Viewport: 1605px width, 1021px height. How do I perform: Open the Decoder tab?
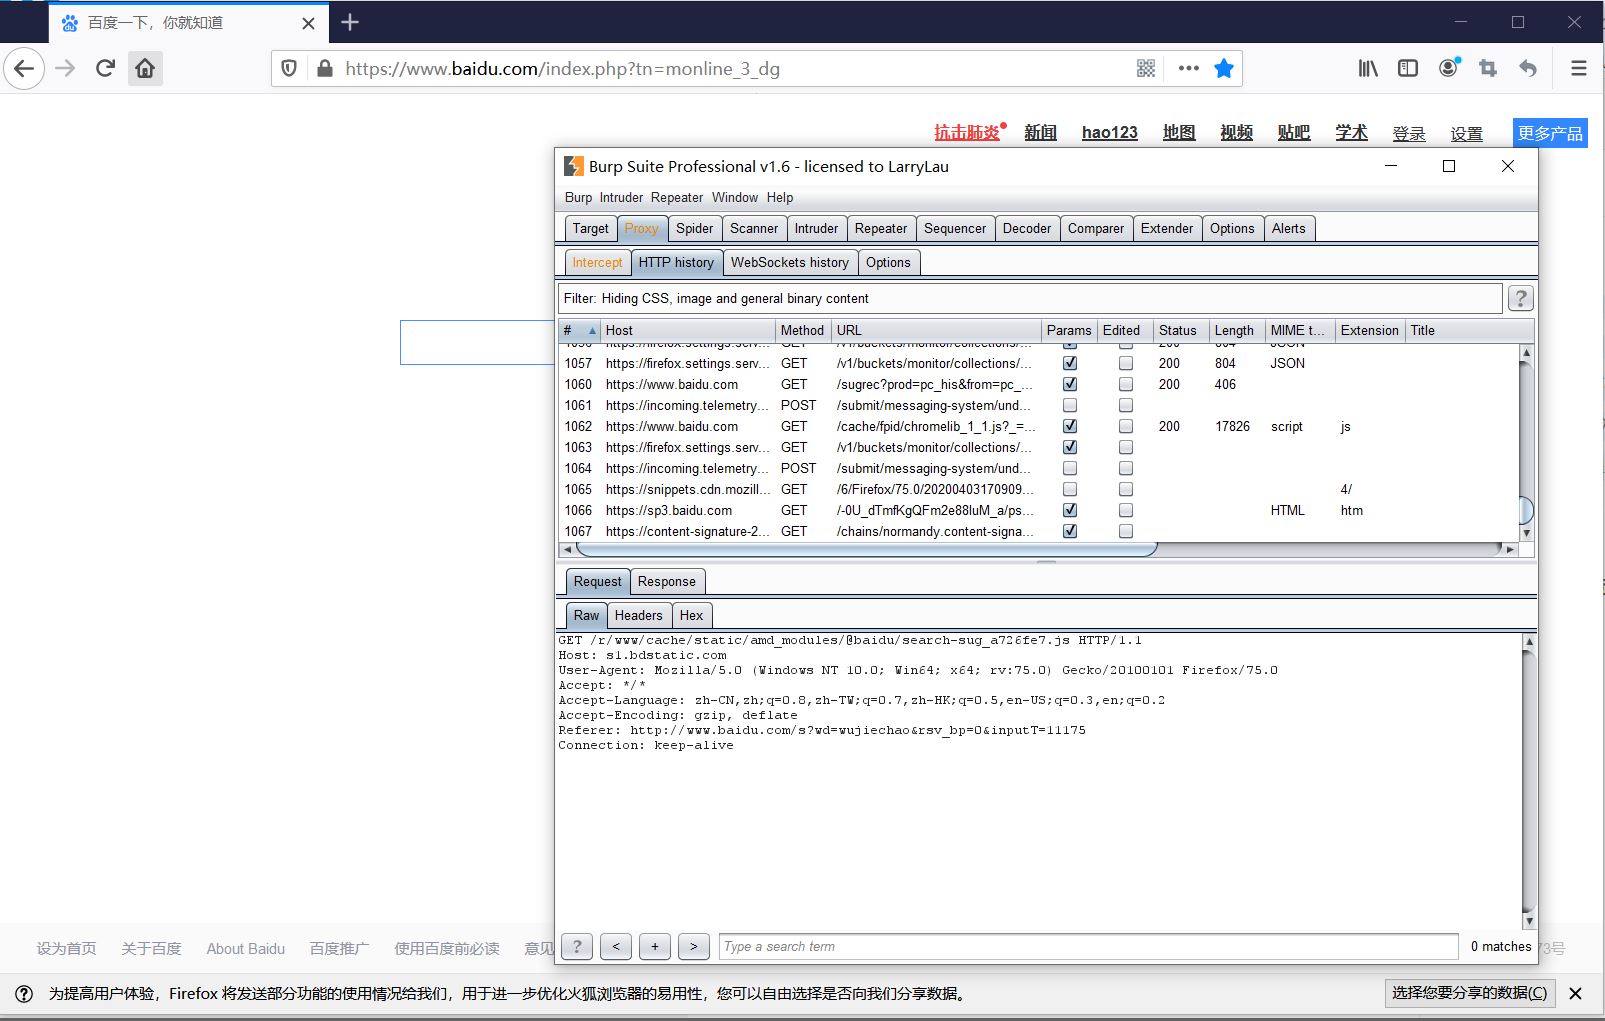(x=1027, y=228)
